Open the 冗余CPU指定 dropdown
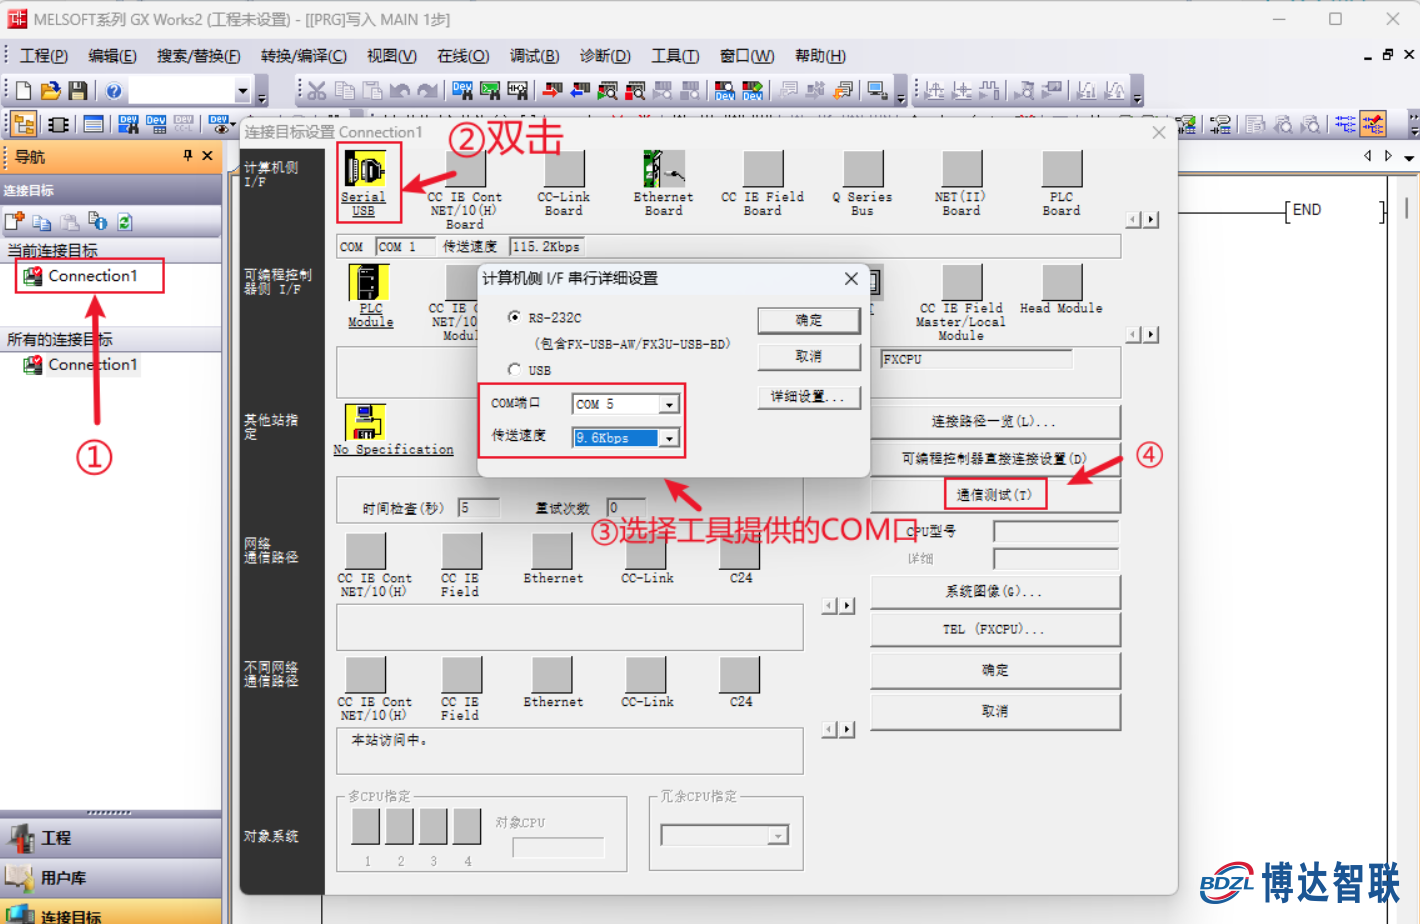 coord(777,835)
